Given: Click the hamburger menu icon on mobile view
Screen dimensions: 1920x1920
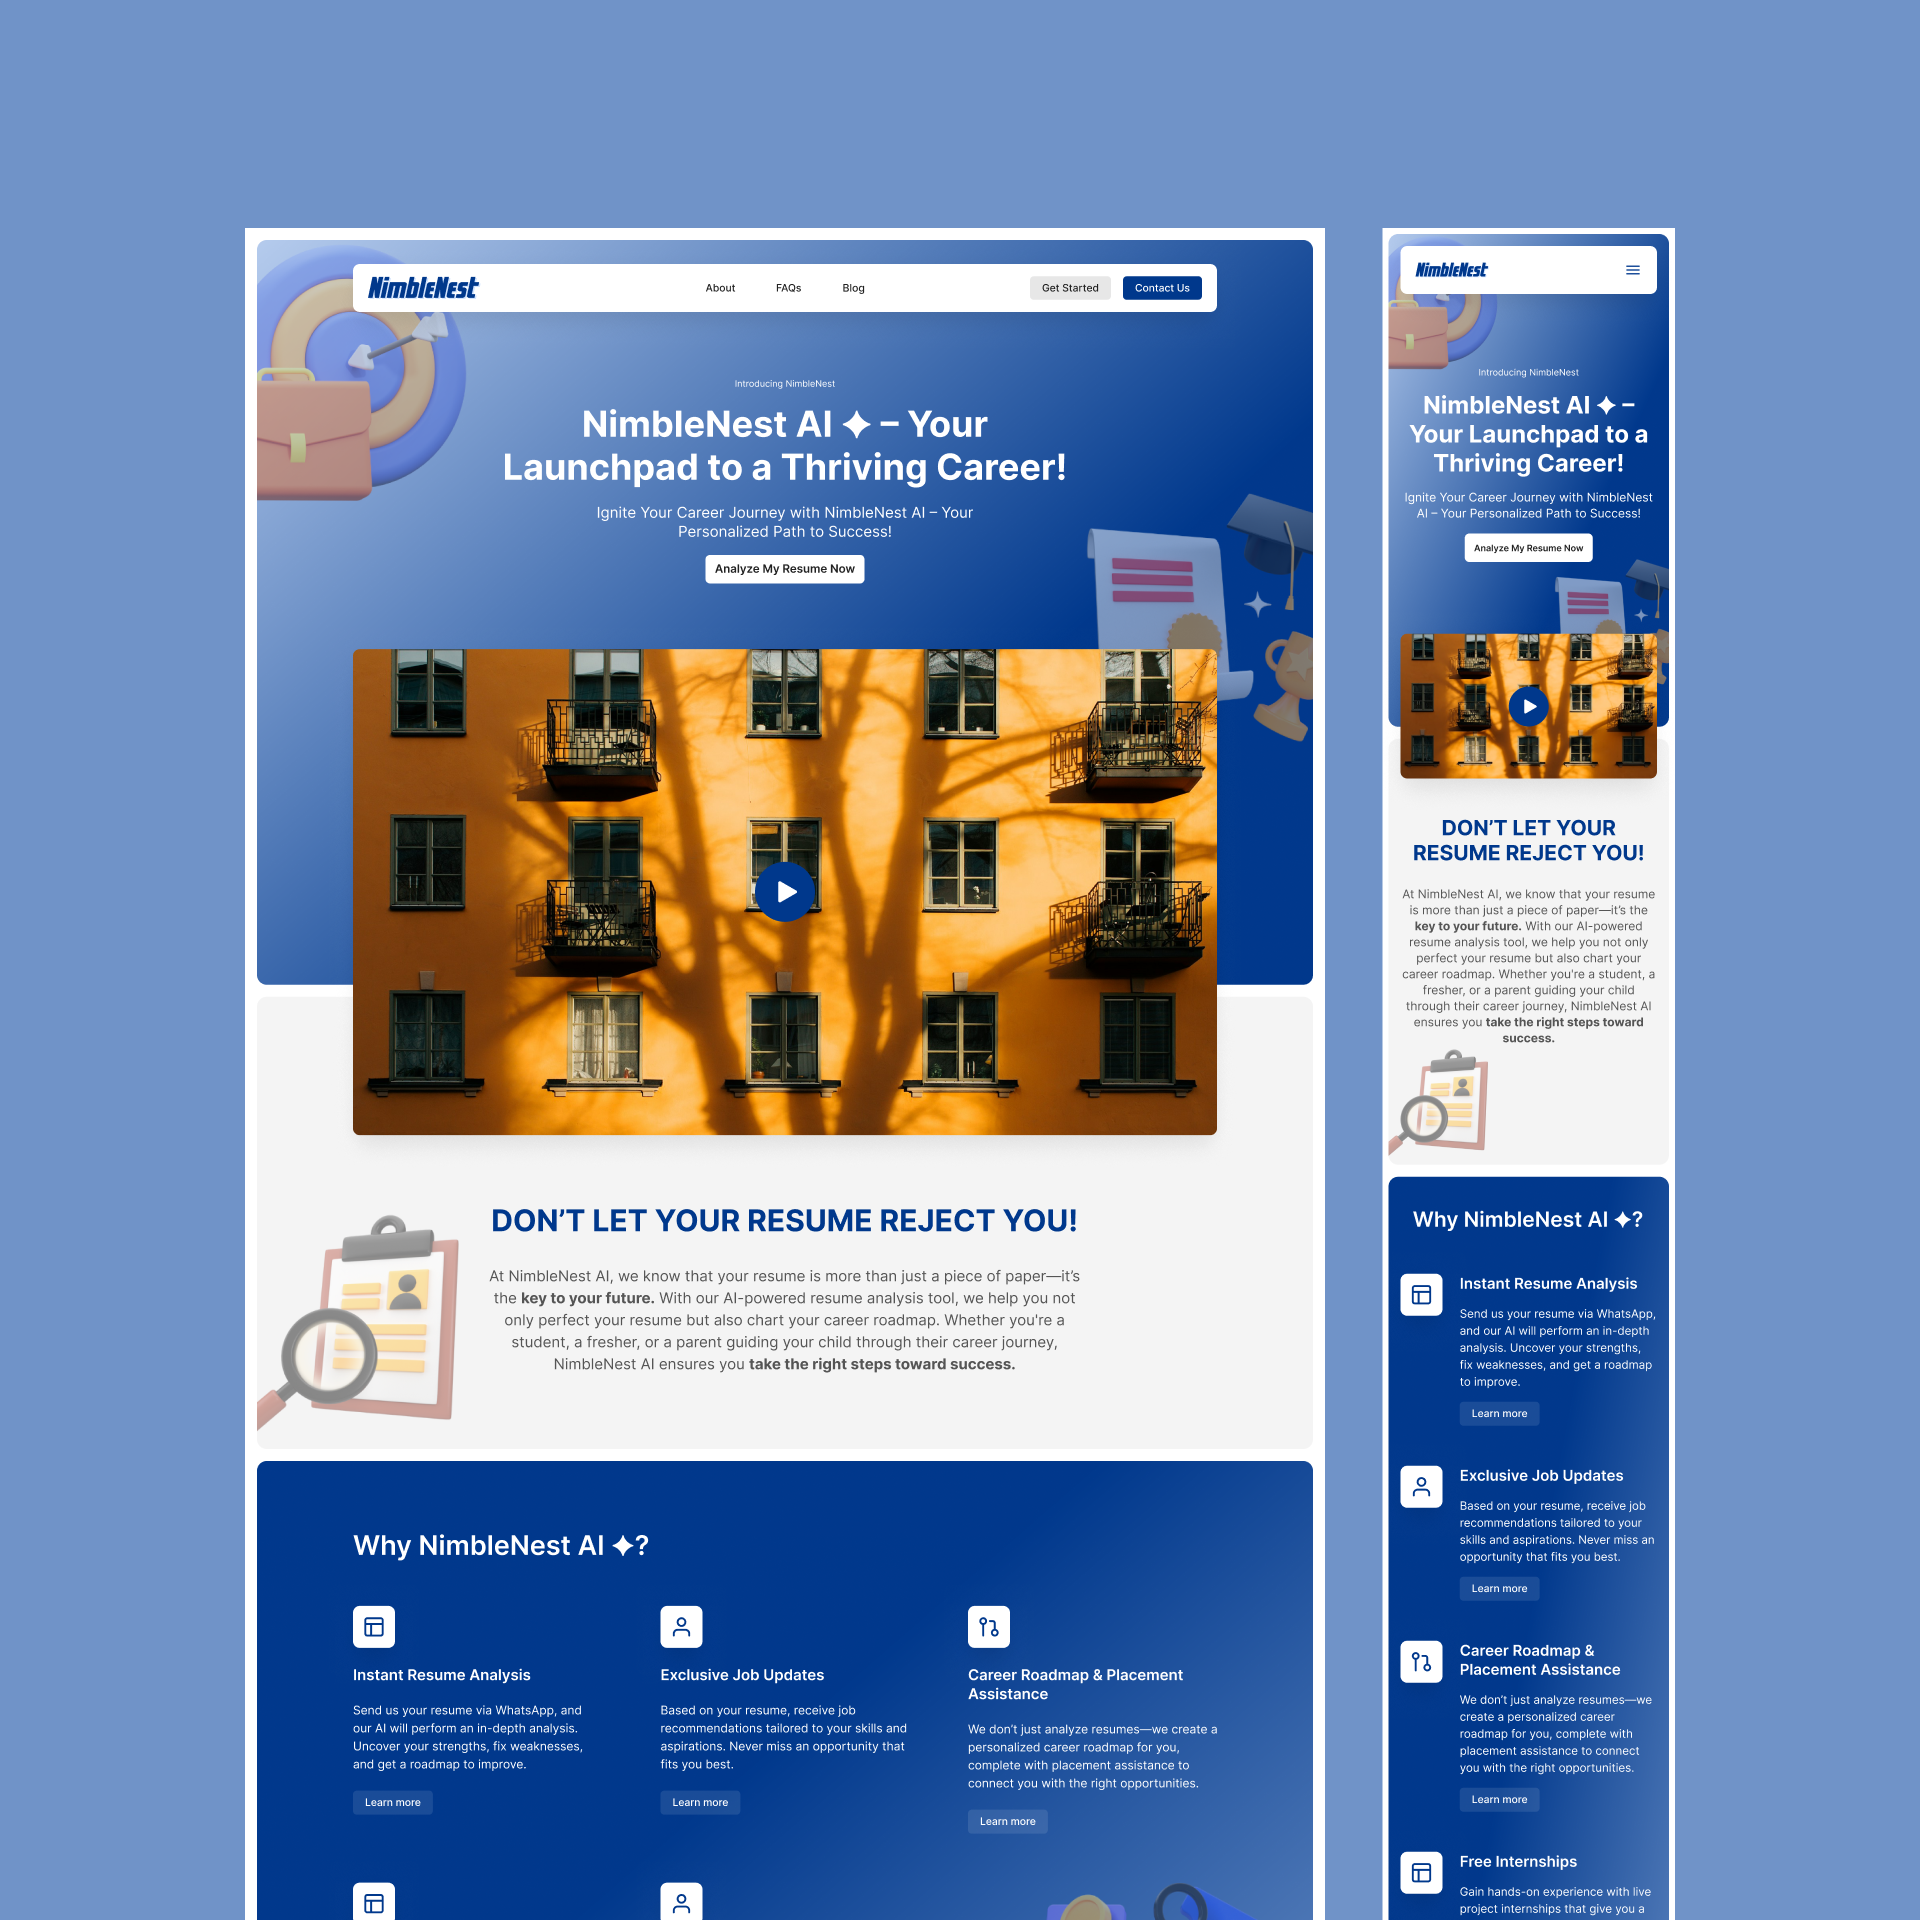Looking at the screenshot, I should pyautogui.click(x=1633, y=269).
